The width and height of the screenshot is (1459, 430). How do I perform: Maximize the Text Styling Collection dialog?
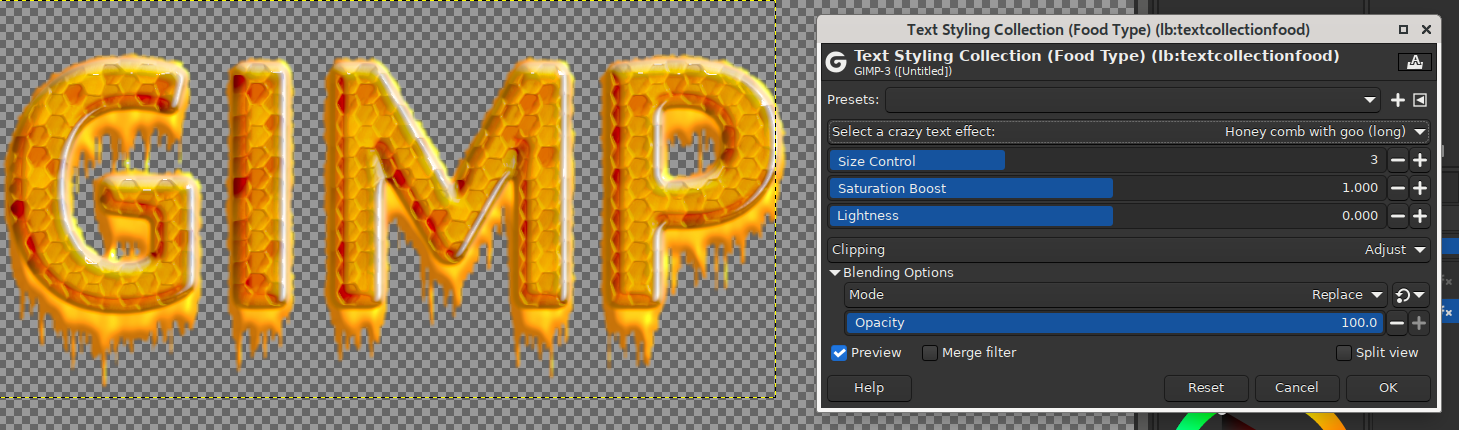(x=1403, y=30)
